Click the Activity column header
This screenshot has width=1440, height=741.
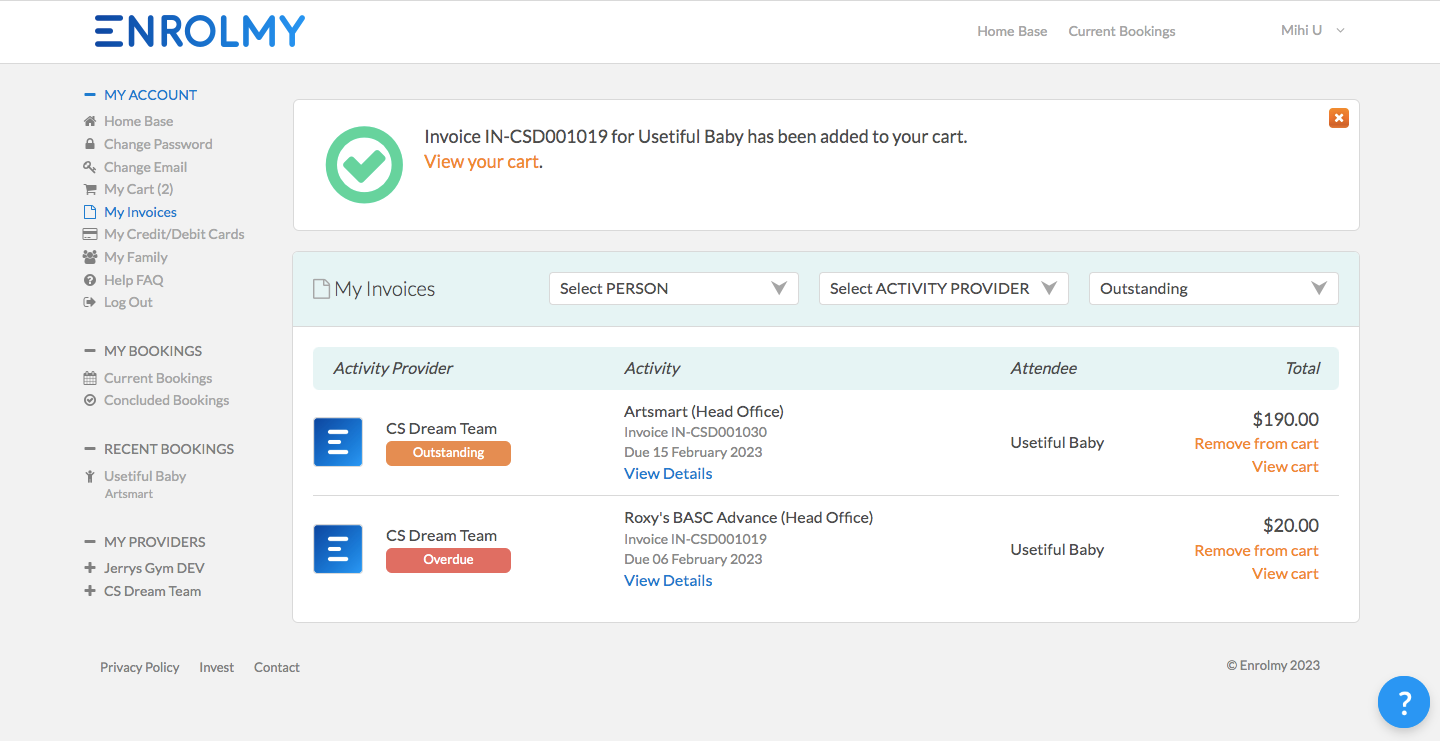click(x=652, y=368)
